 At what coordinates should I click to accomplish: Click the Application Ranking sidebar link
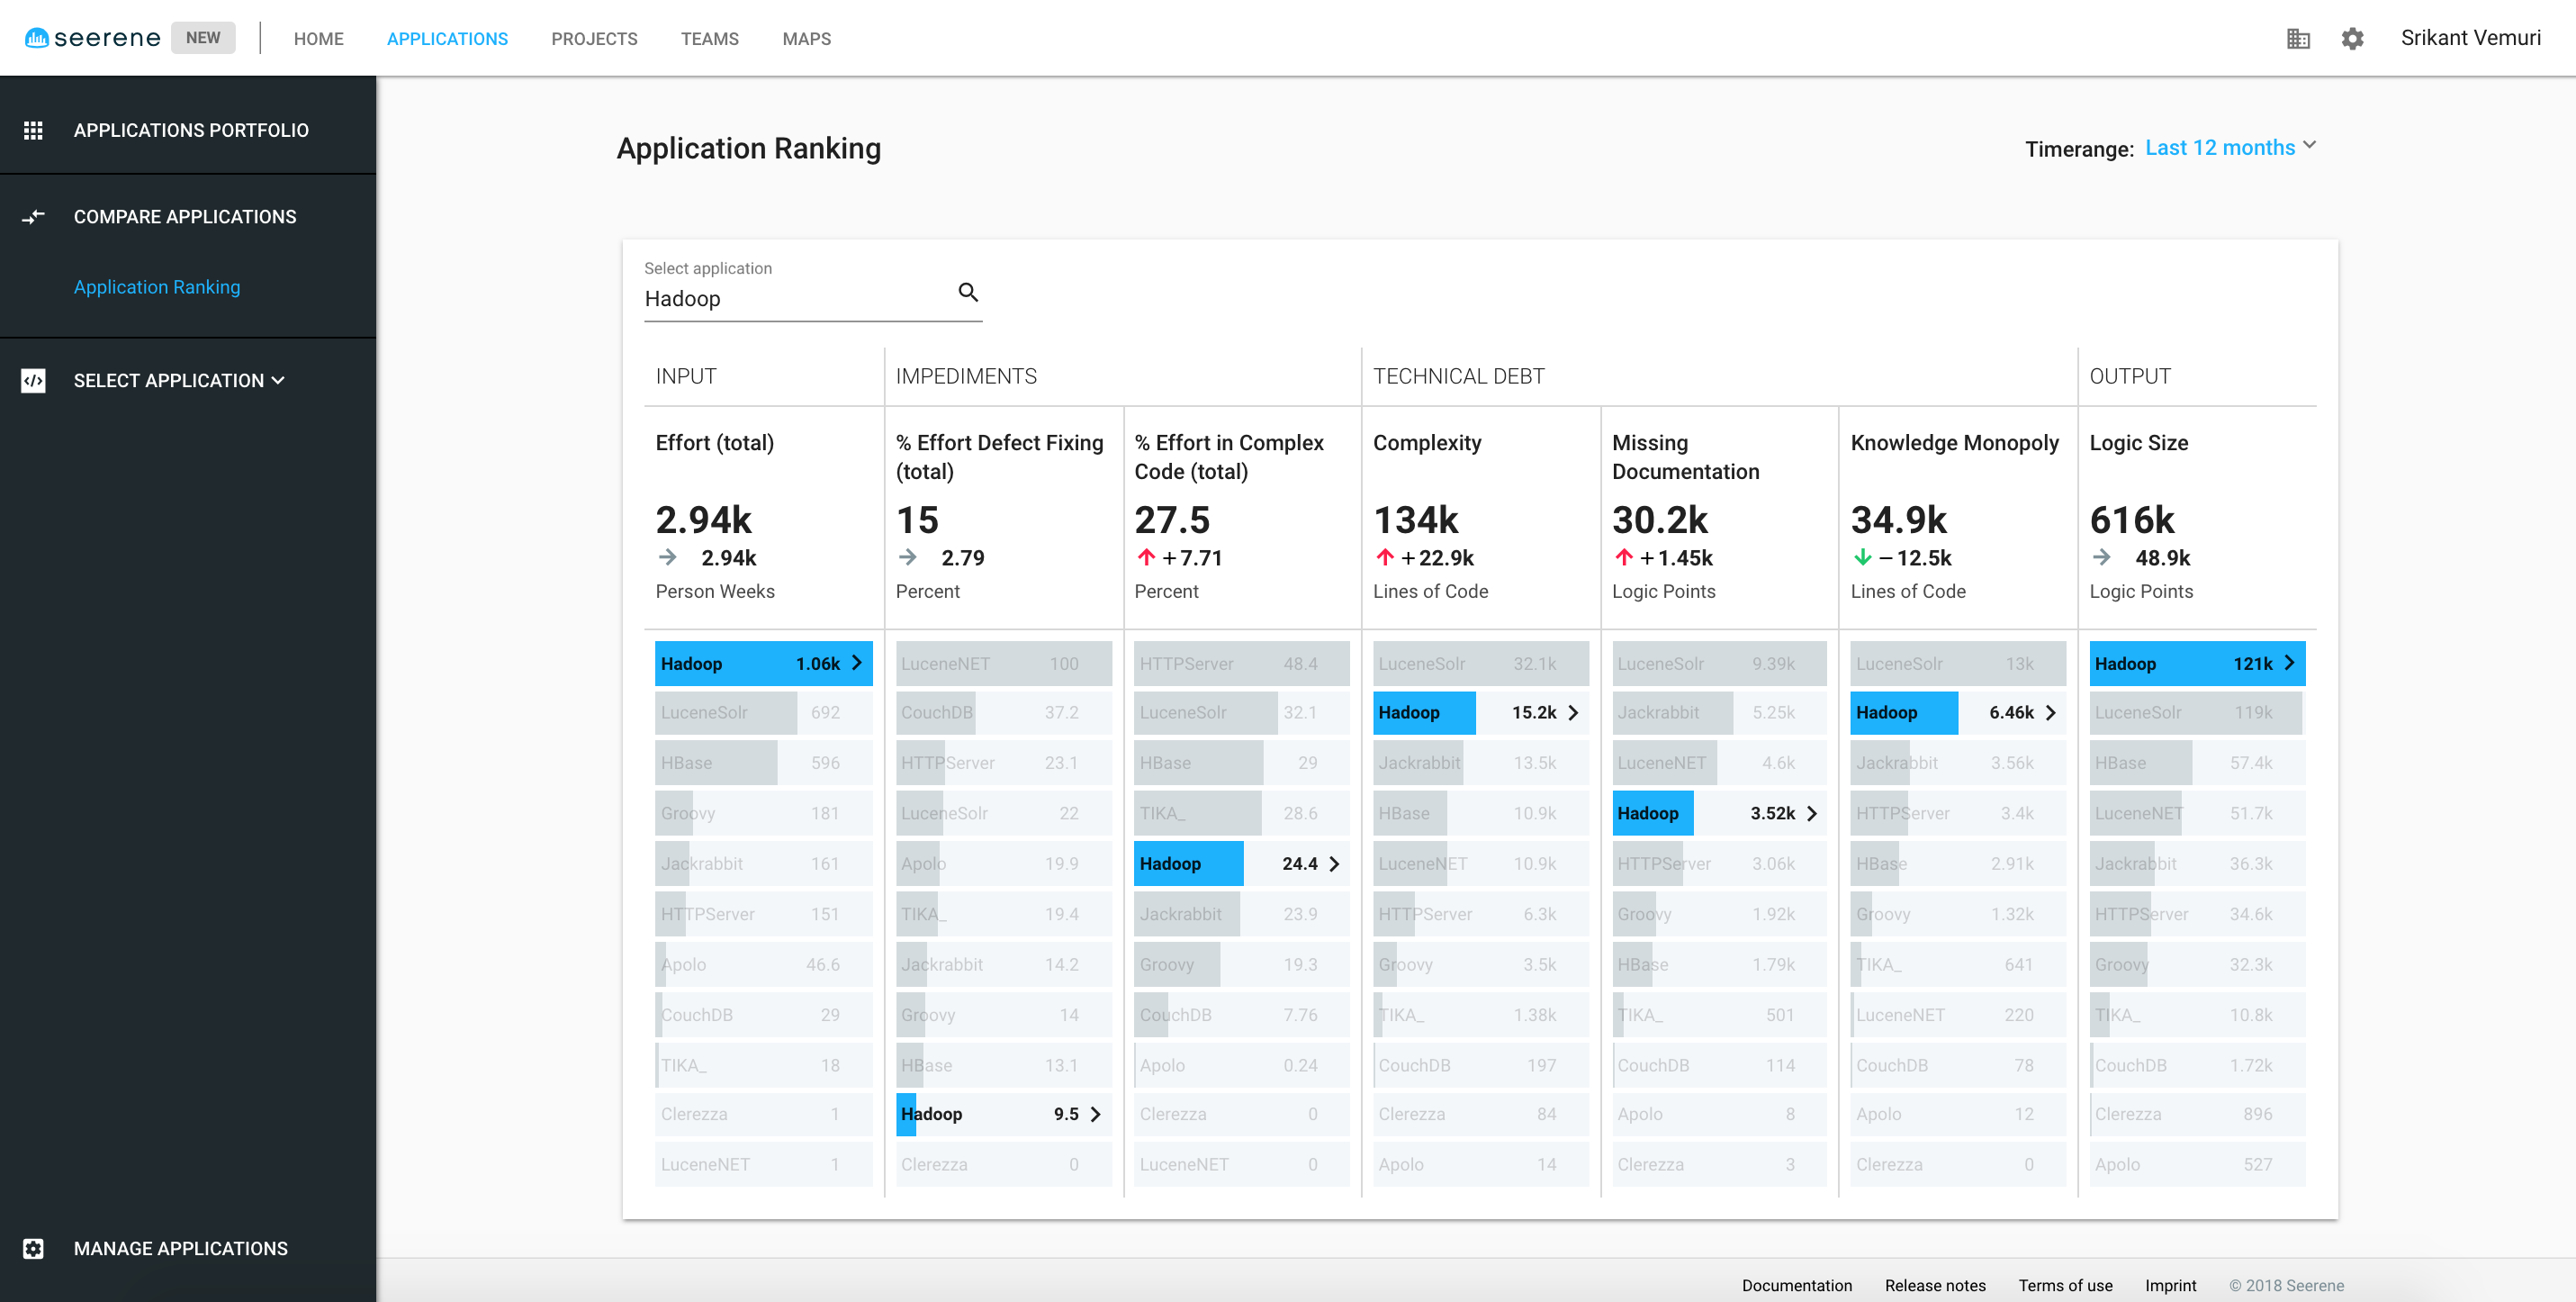coord(157,287)
